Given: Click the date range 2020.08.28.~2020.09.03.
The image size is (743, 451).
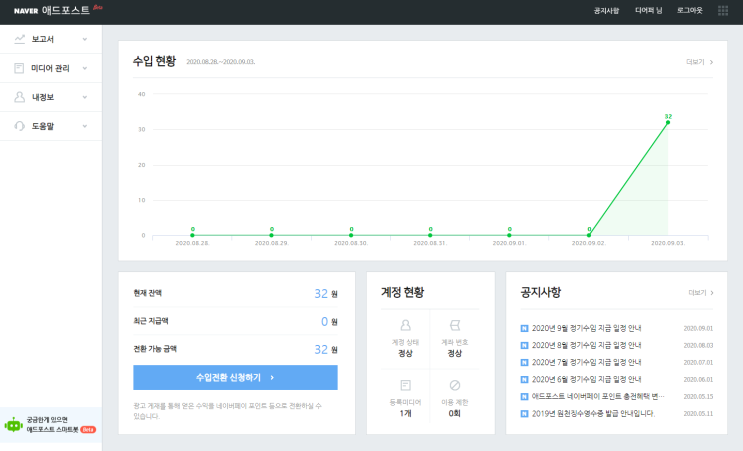Looking at the screenshot, I should point(220,62).
